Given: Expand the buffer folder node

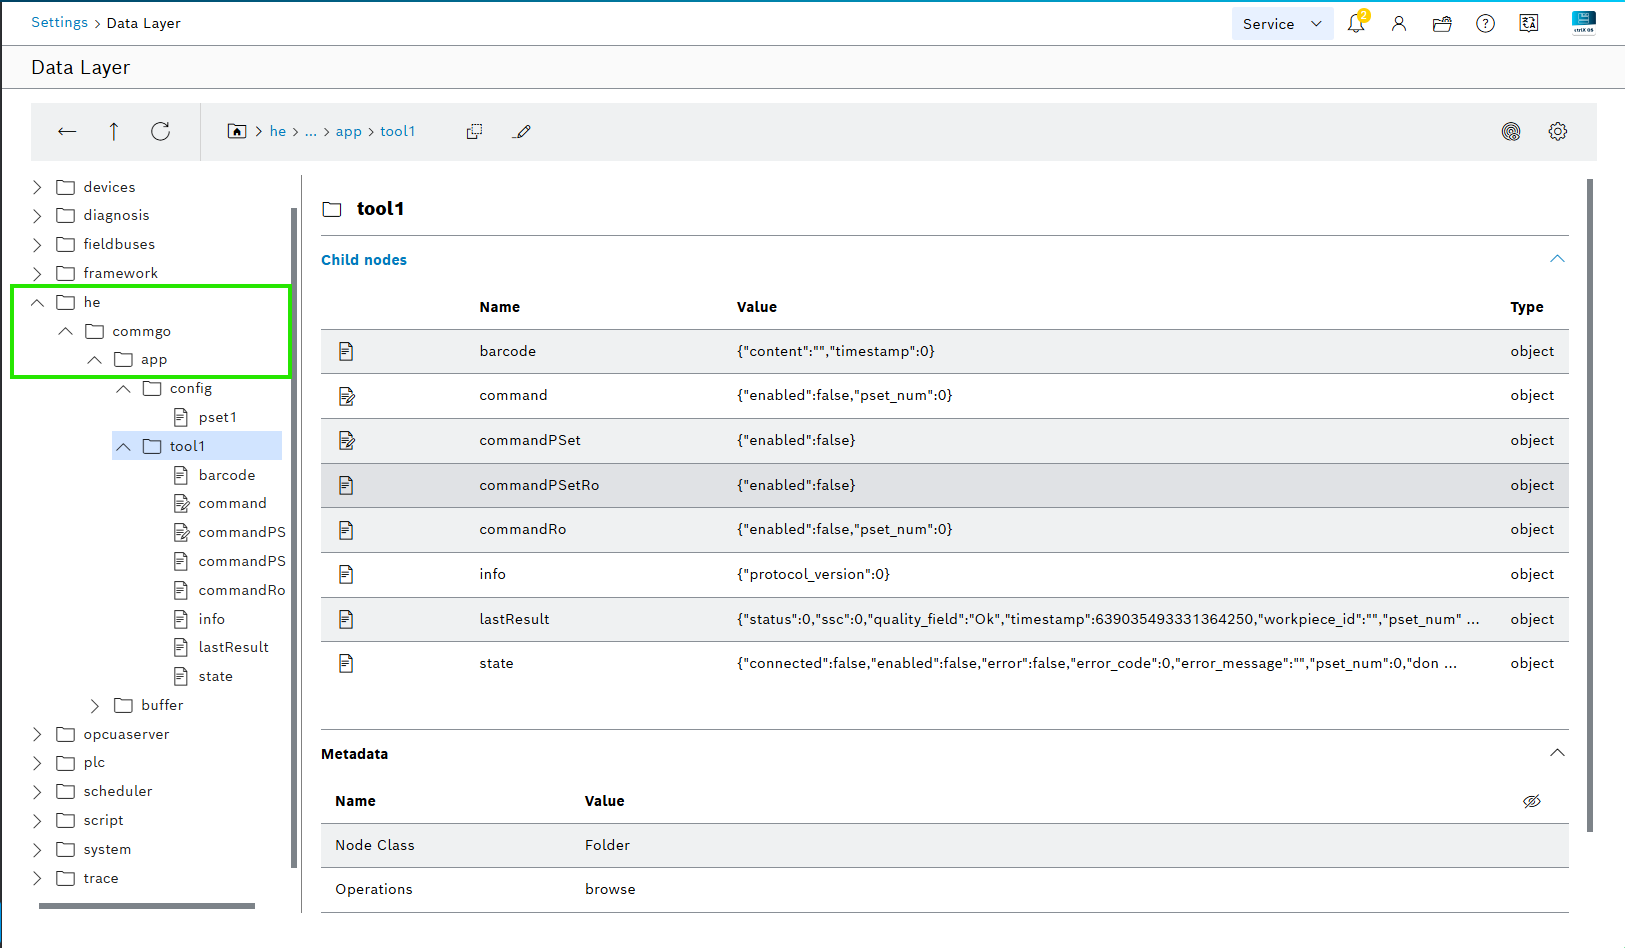Looking at the screenshot, I should [95, 706].
